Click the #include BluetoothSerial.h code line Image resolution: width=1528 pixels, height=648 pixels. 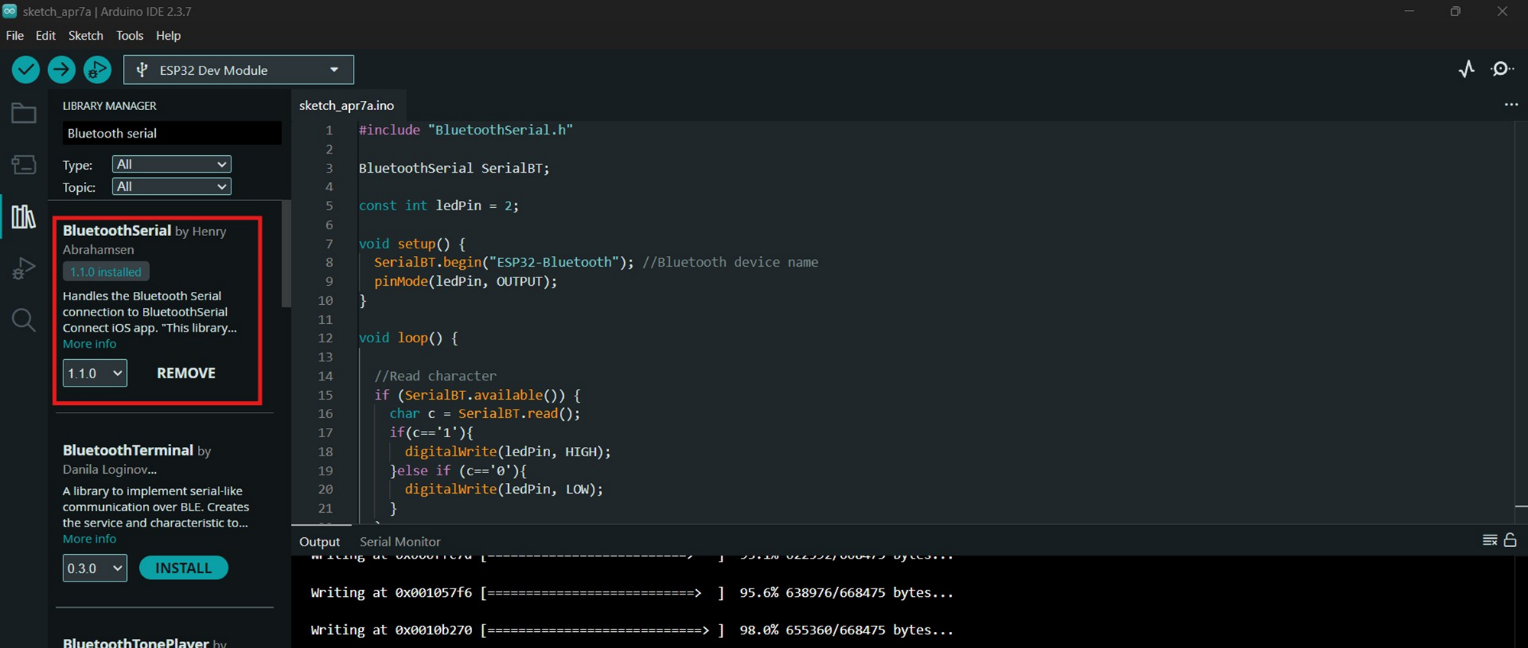[466, 130]
